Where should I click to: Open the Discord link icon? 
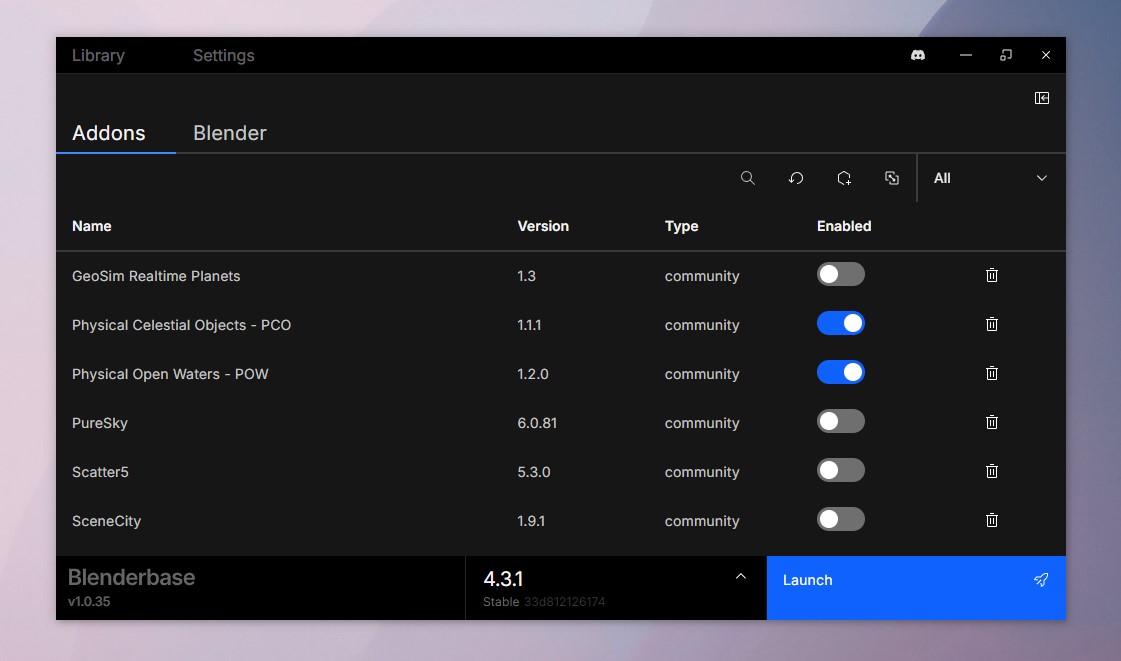(918, 55)
